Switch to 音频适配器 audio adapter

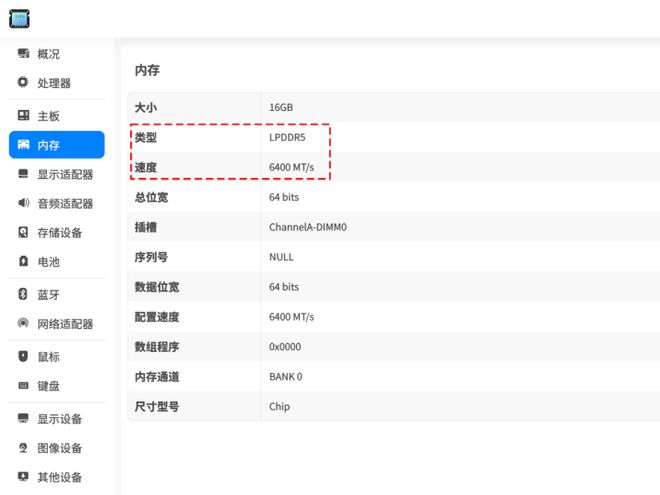tap(65, 203)
